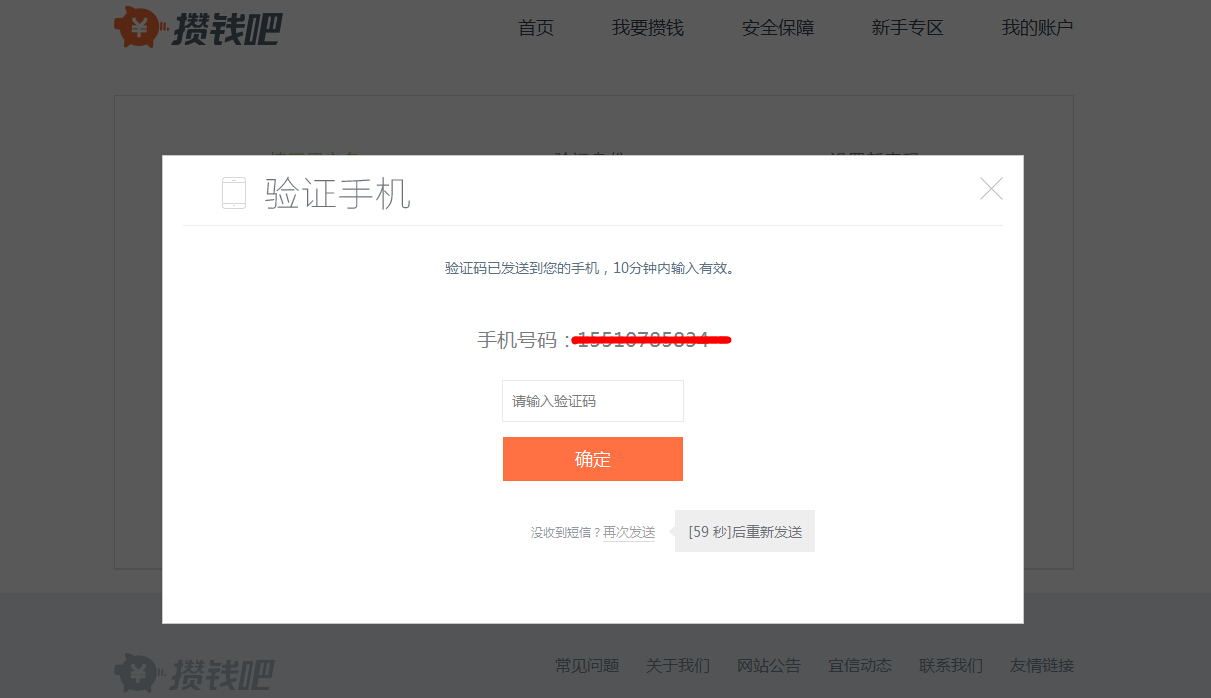Open 安全保障 page from navigation
This screenshot has height=698, width=1211.
pos(778,28)
